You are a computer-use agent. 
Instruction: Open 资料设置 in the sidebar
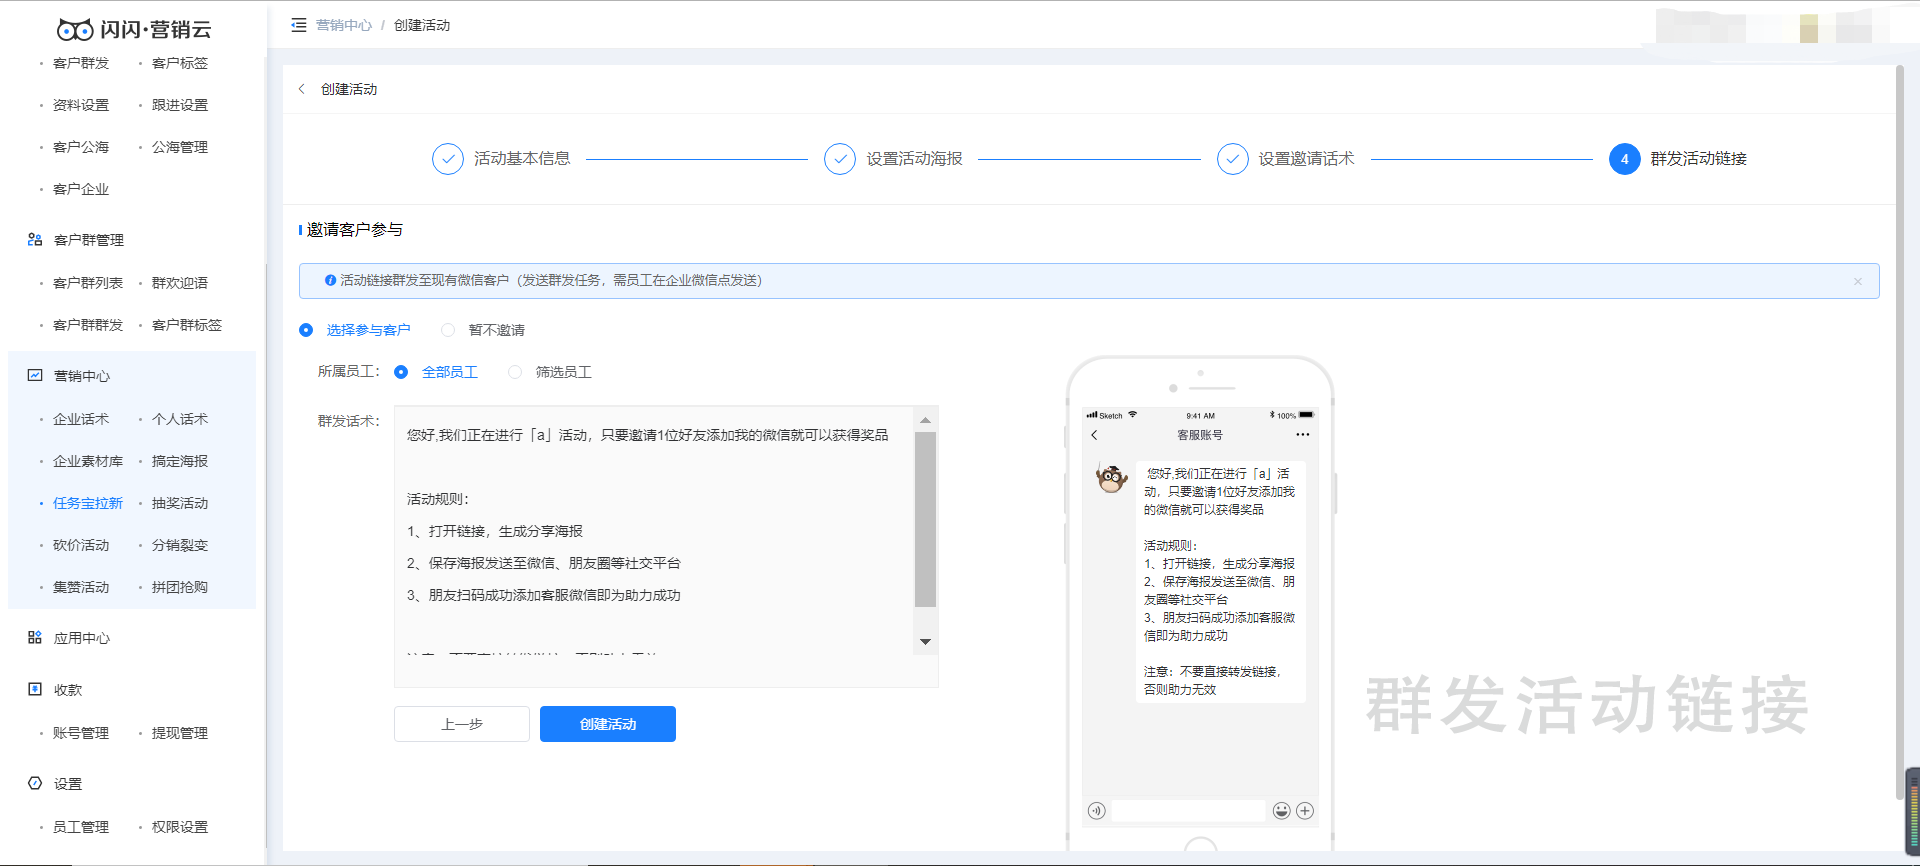coord(81,105)
